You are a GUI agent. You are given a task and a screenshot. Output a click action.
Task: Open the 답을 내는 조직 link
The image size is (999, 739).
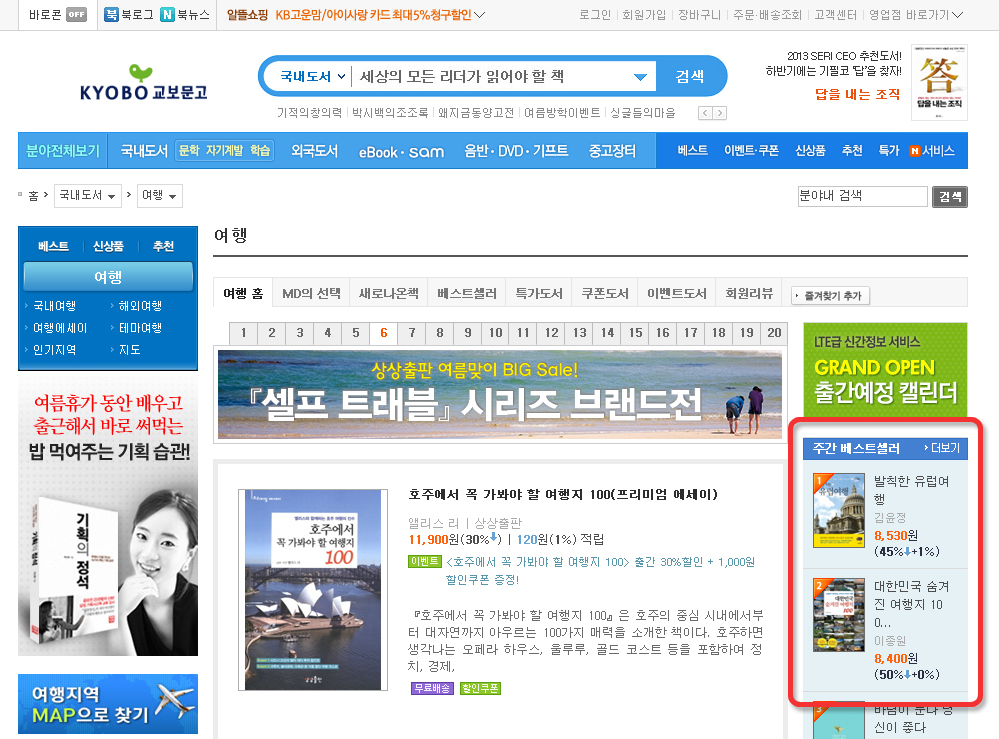858,94
